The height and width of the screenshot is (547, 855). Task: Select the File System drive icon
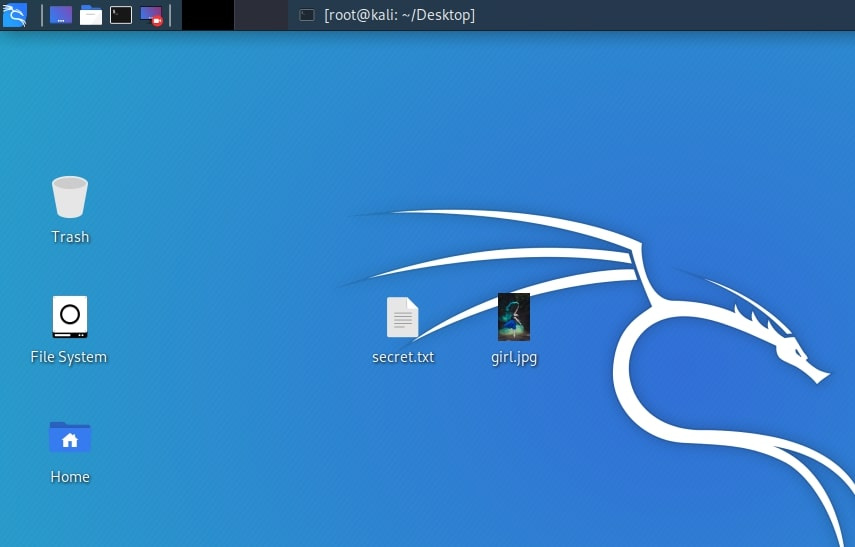tap(70, 316)
